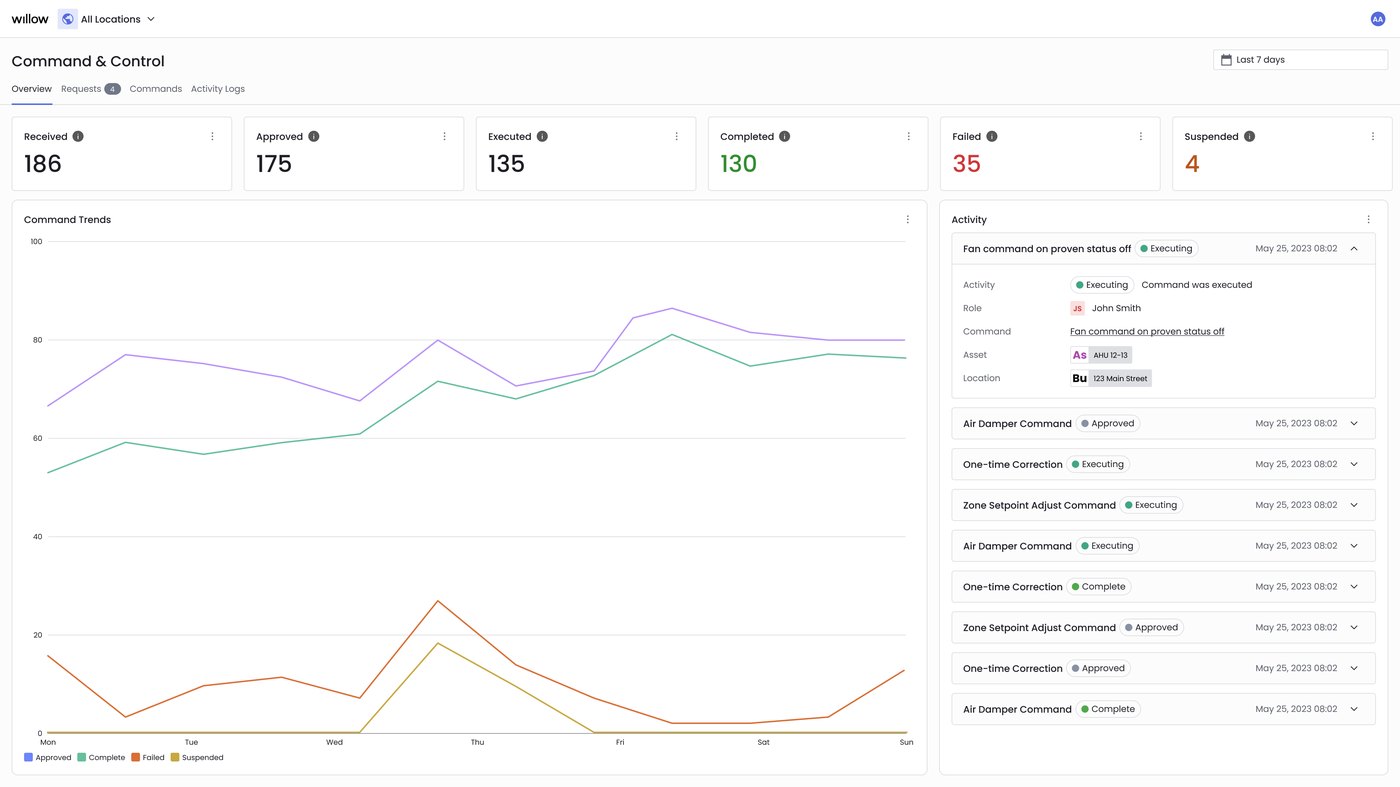Click the Command & Control page title
The image size is (1400, 787).
pyautogui.click(x=88, y=61)
